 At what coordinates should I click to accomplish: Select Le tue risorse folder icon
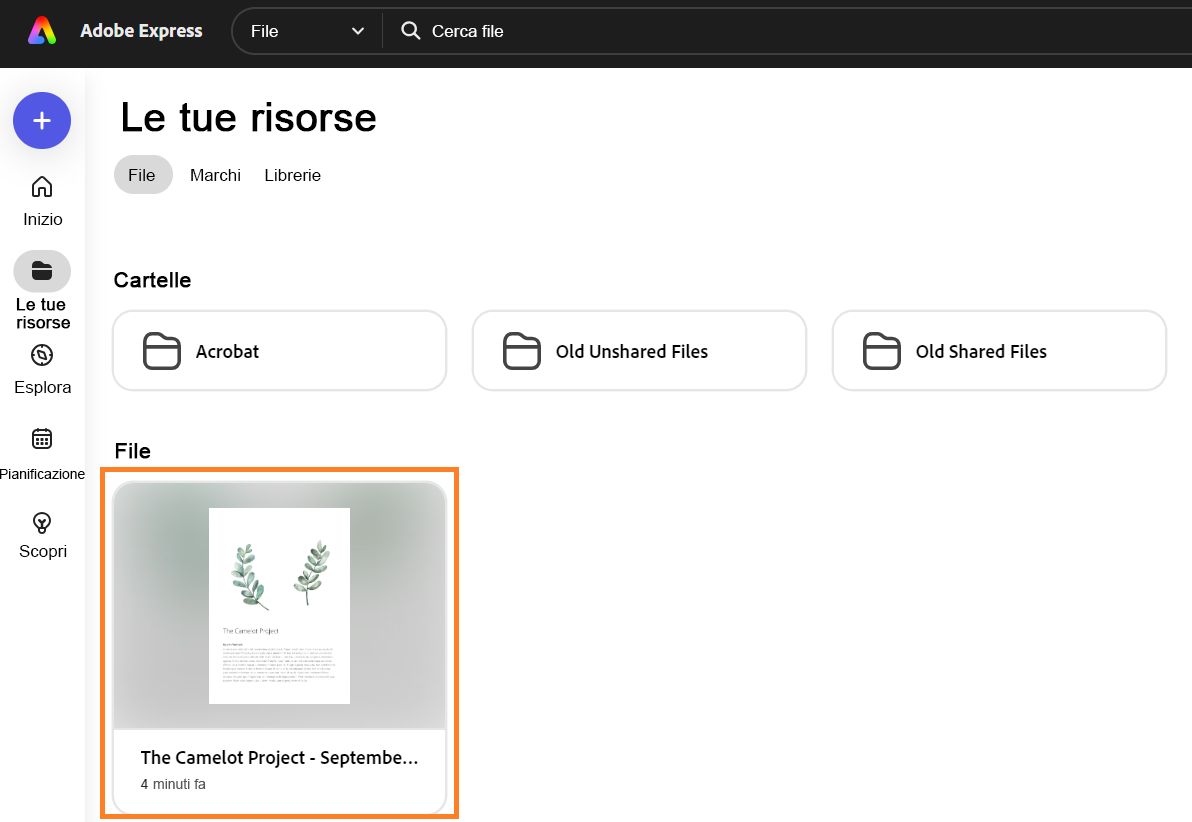pos(42,271)
